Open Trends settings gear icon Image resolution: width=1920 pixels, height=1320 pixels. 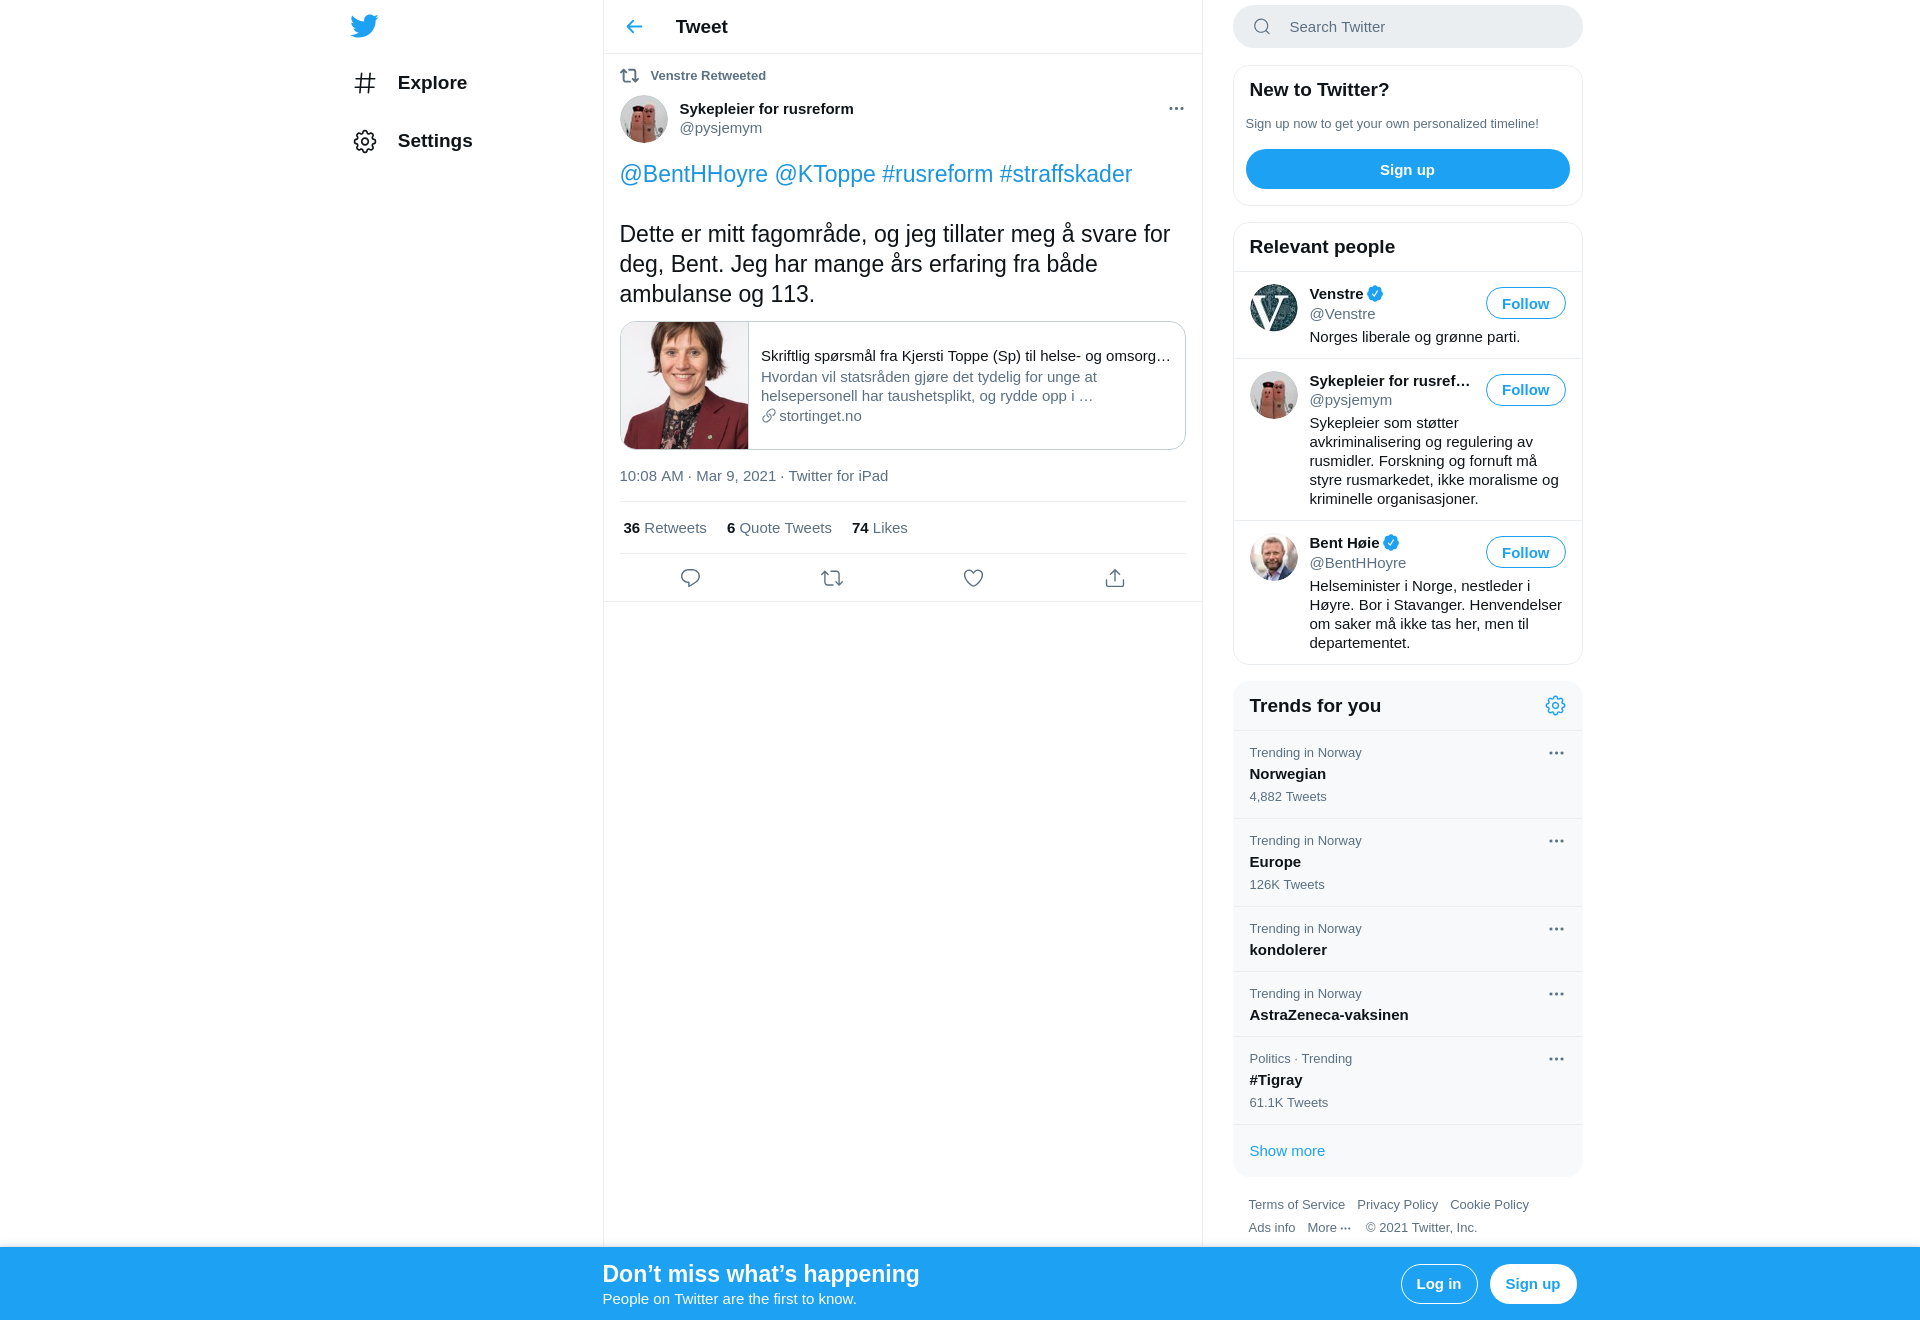click(x=1555, y=706)
